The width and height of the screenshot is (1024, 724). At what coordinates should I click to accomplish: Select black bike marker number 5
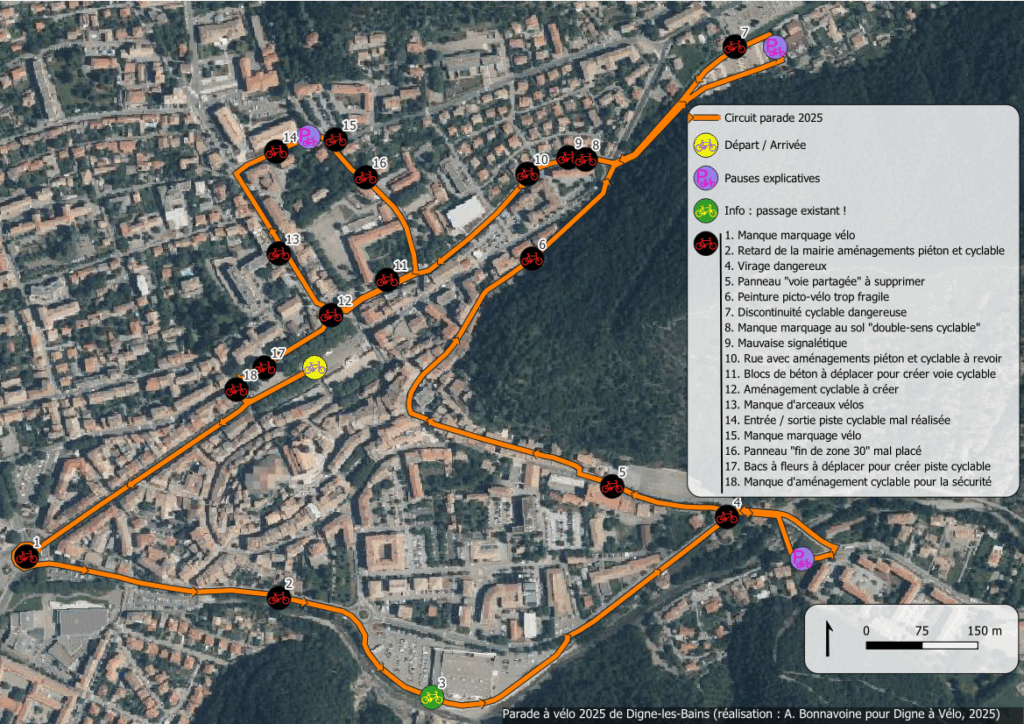tap(612, 486)
